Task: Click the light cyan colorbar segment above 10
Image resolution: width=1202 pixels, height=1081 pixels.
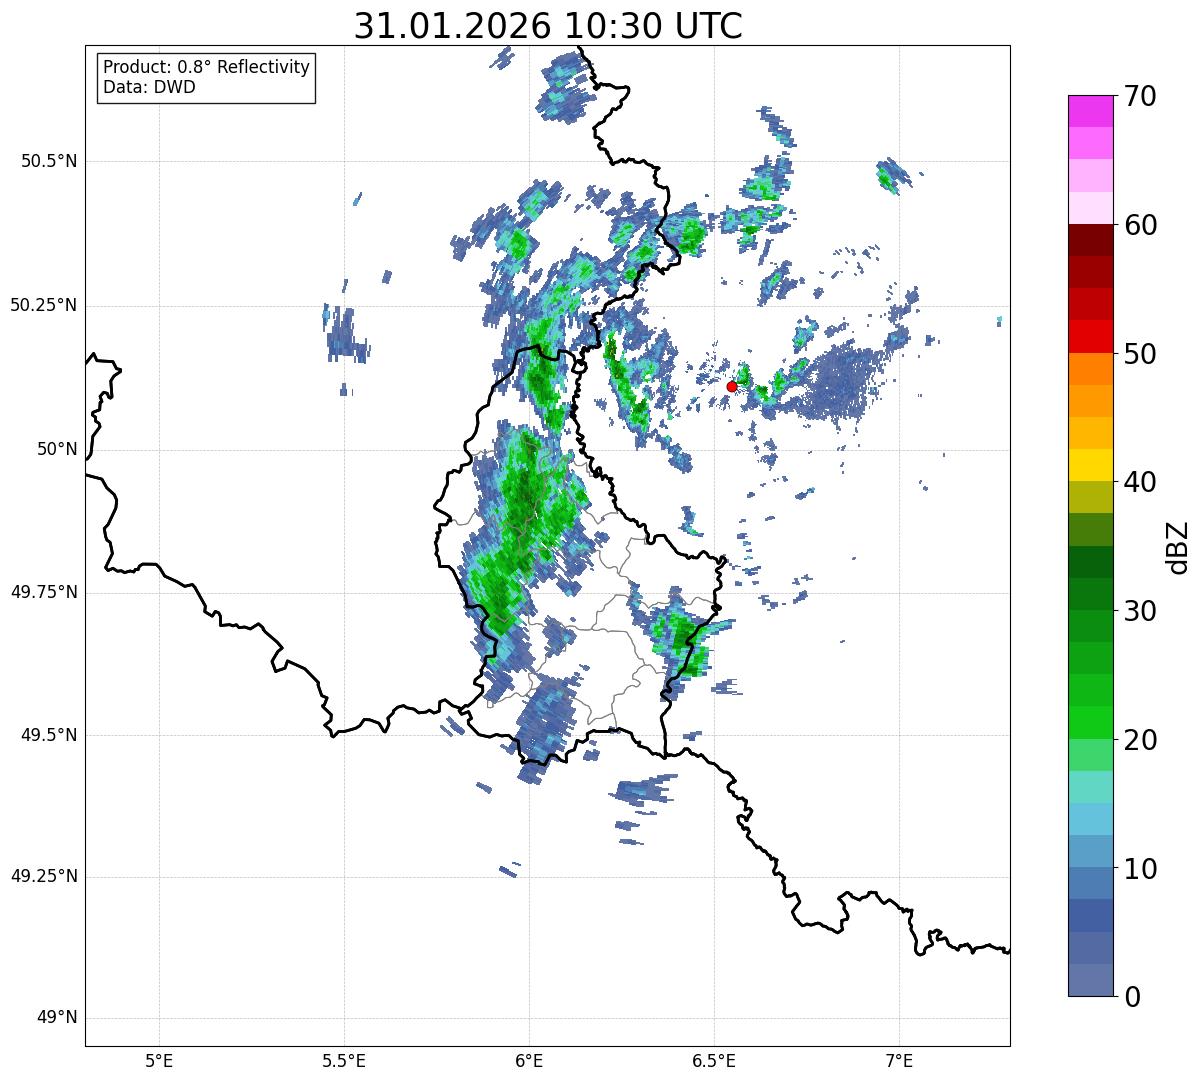Action: tap(1091, 819)
